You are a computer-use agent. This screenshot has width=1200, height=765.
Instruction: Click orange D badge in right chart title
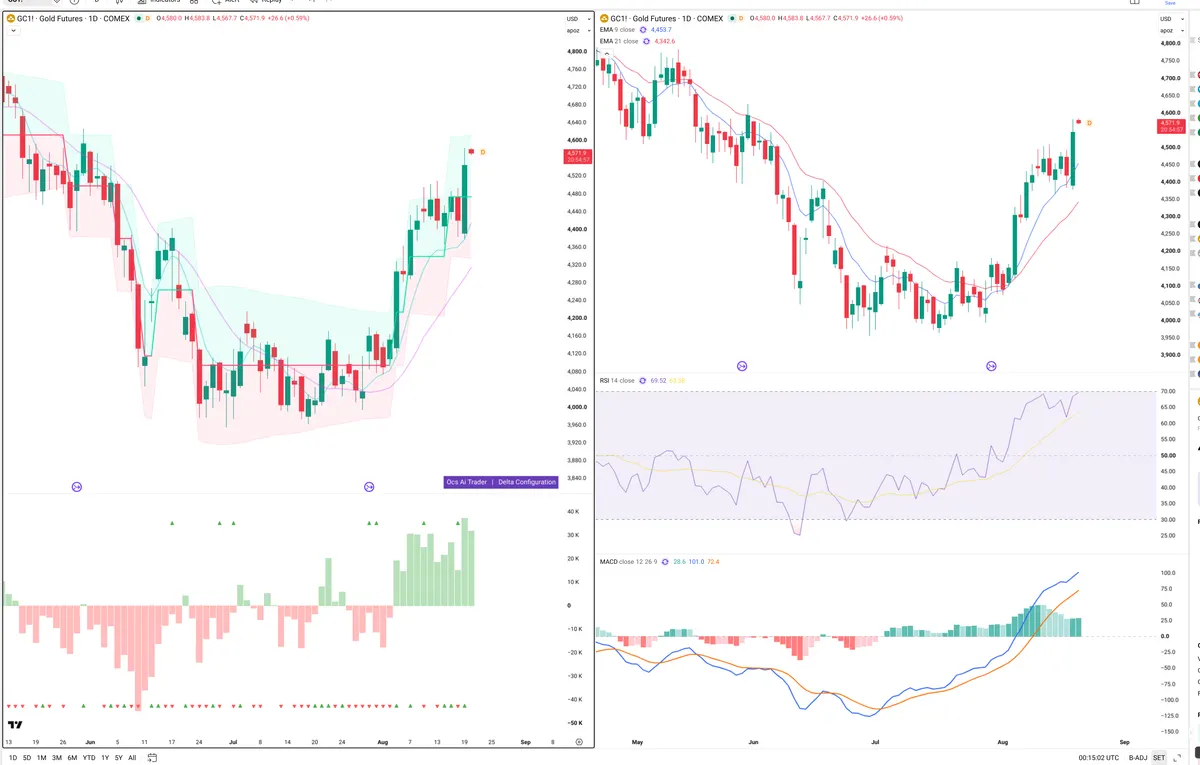point(743,19)
